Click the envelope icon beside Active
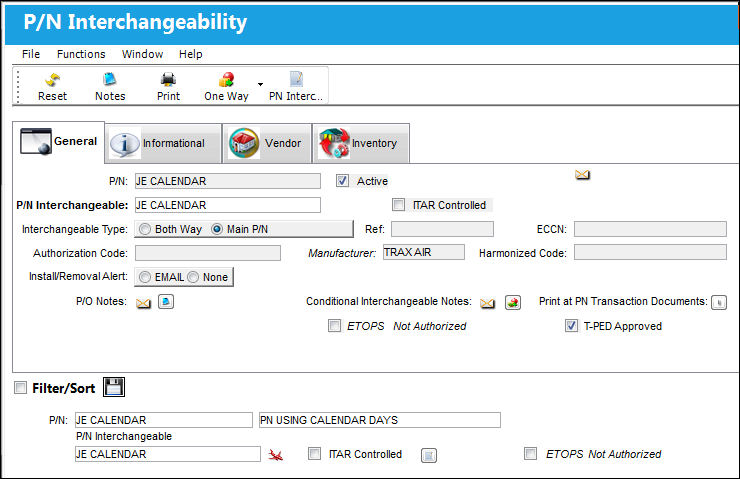The image size is (740, 479). click(x=582, y=175)
